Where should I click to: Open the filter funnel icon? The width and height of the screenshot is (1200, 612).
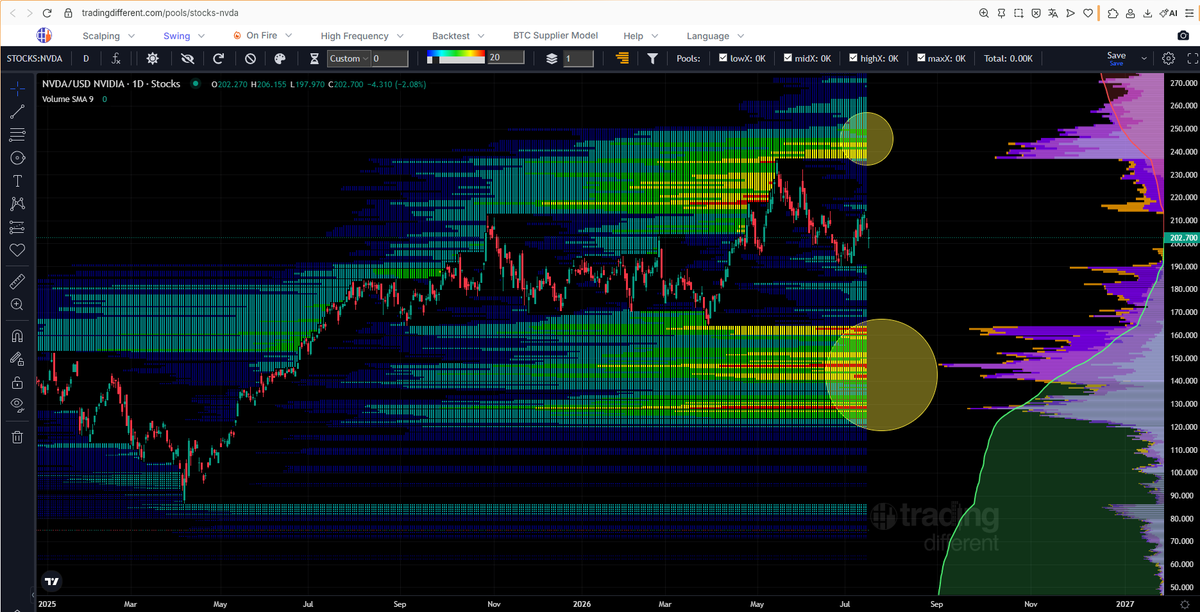(x=653, y=59)
